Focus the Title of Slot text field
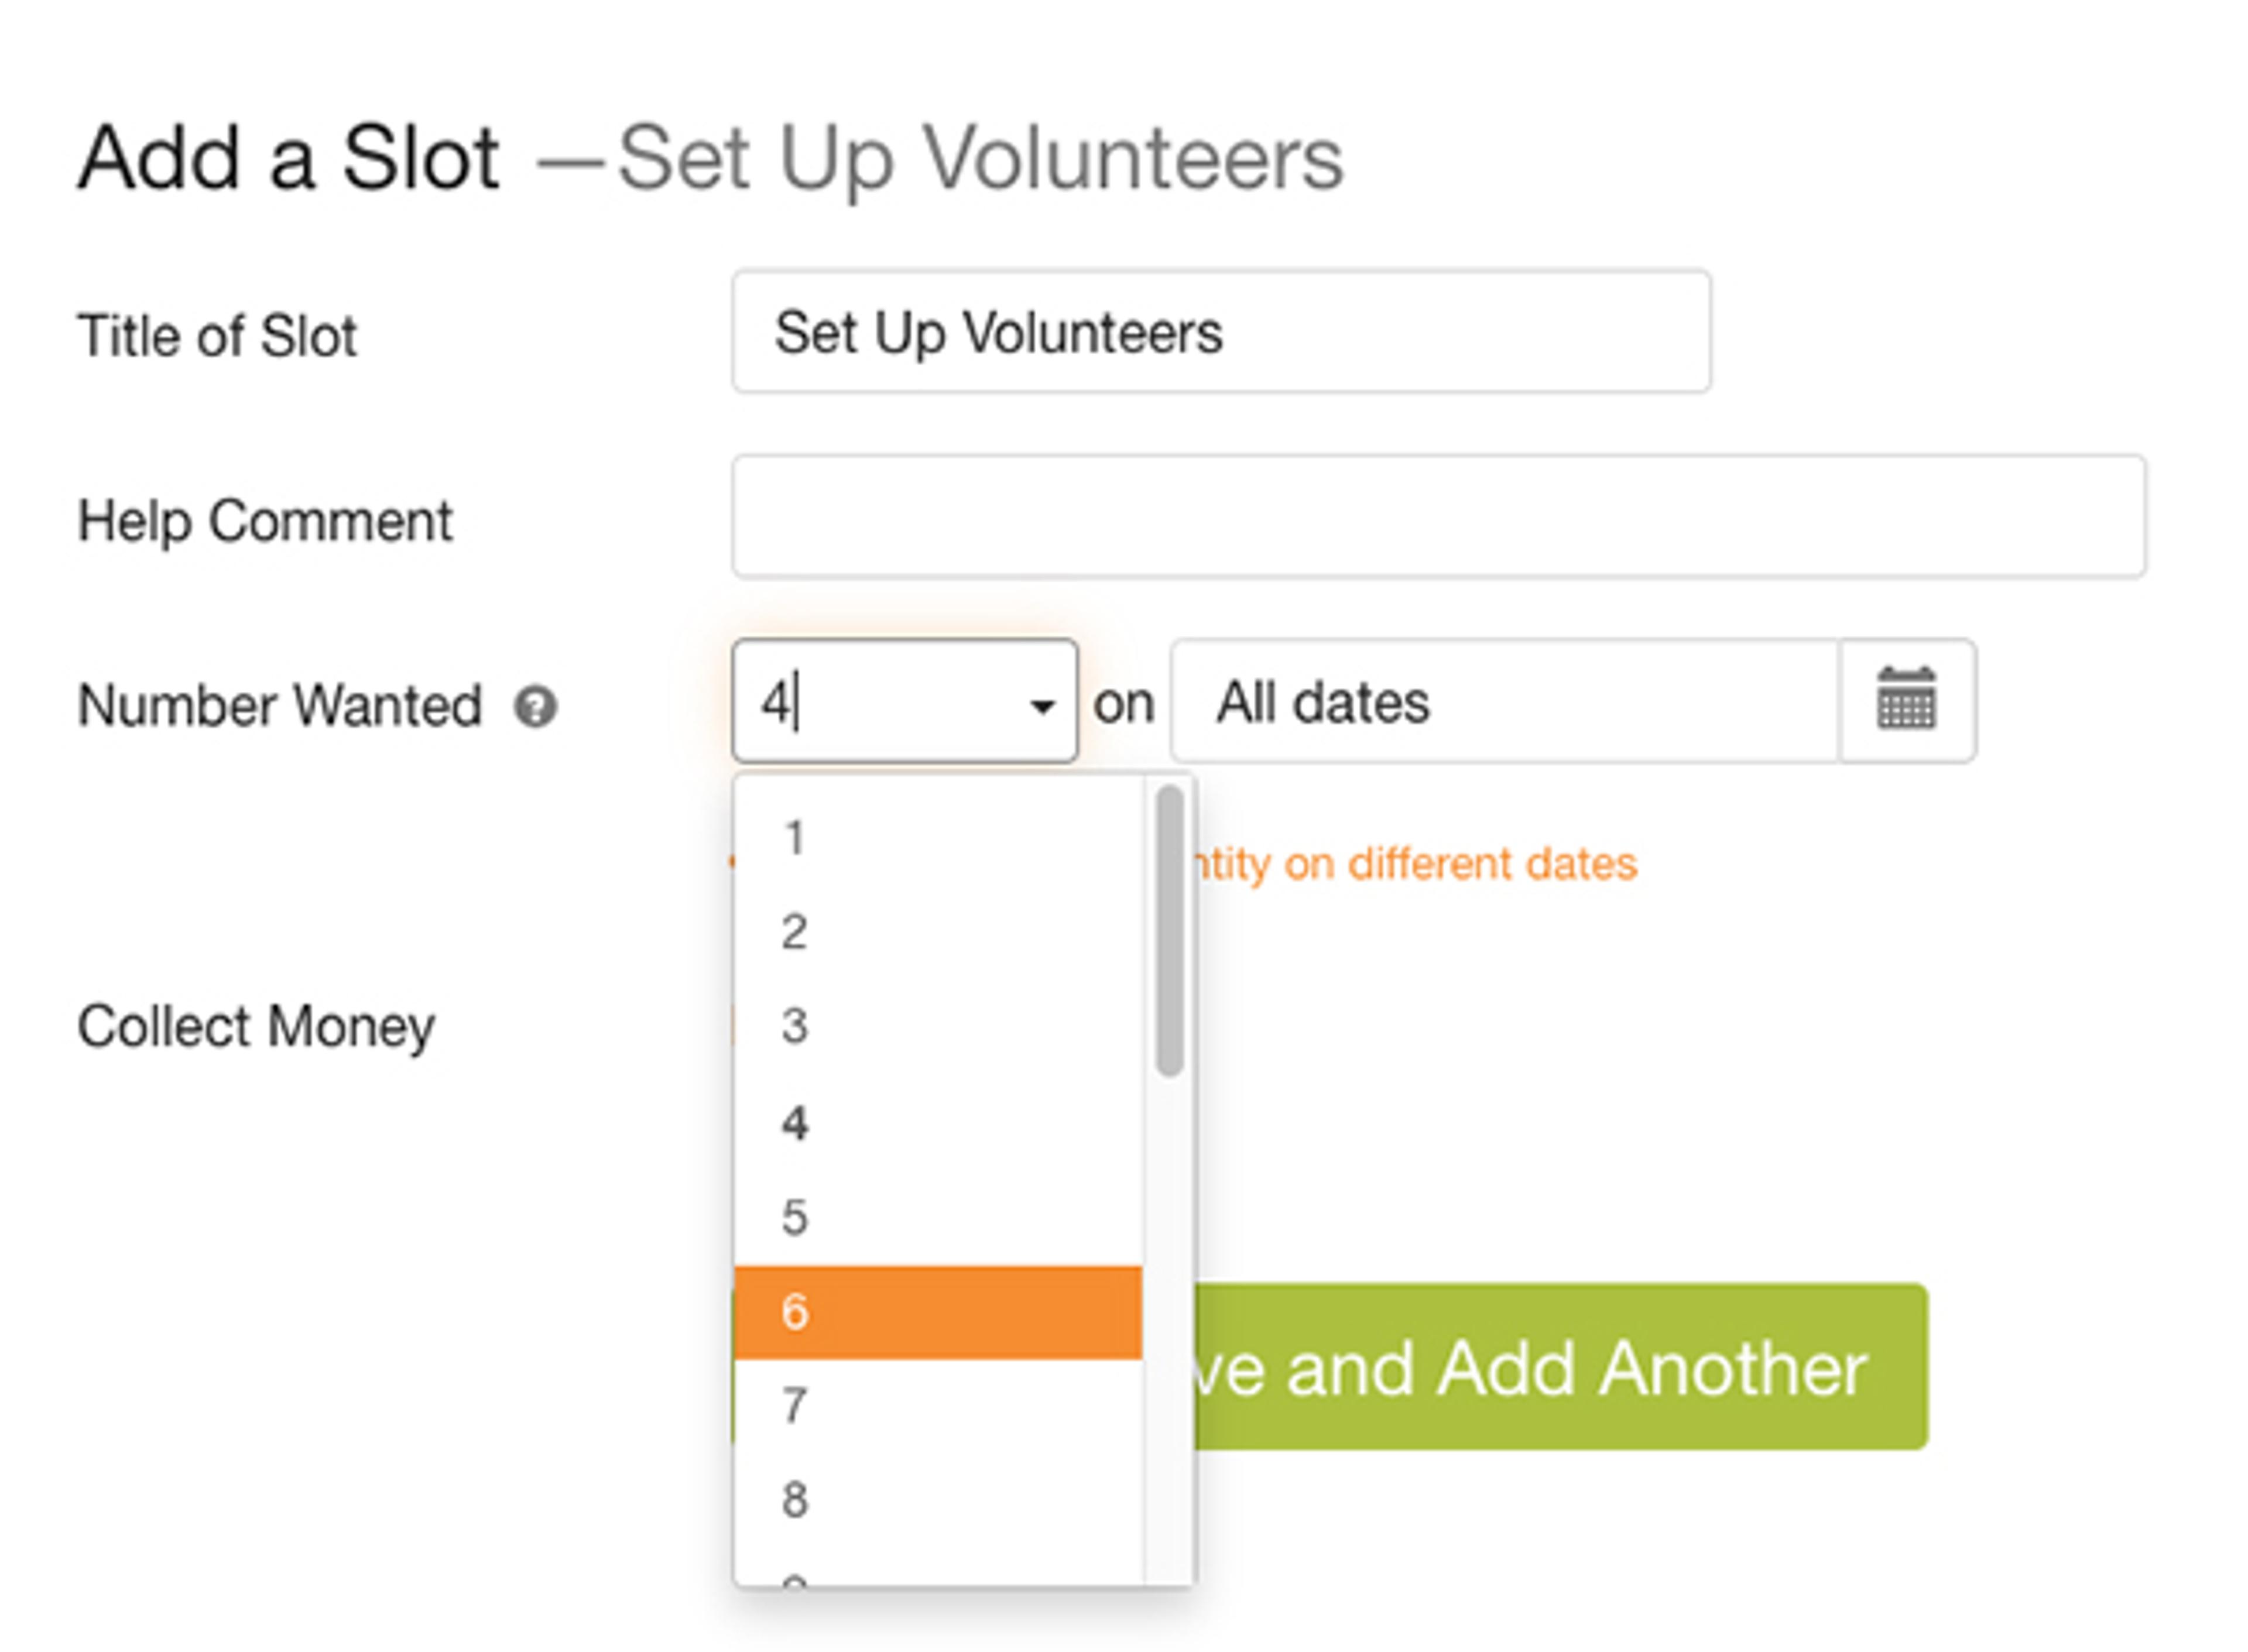 (1220, 331)
